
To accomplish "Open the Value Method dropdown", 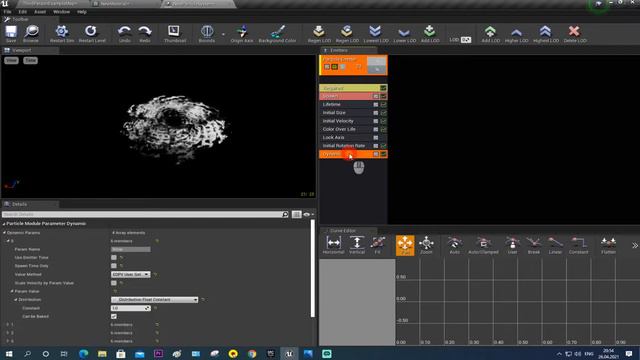I will pos(131,274).
